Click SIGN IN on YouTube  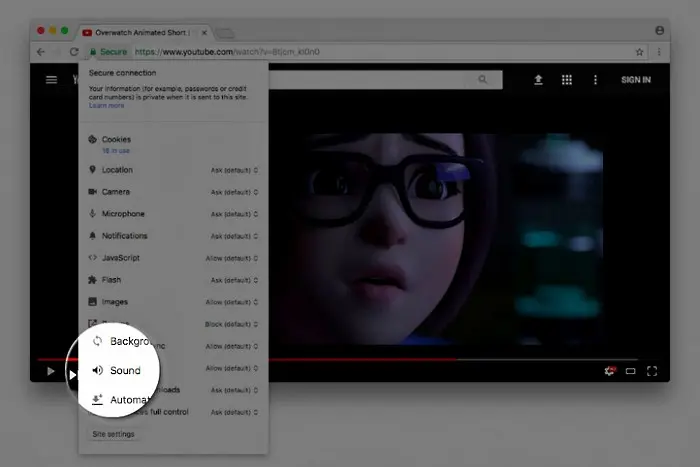(636, 80)
